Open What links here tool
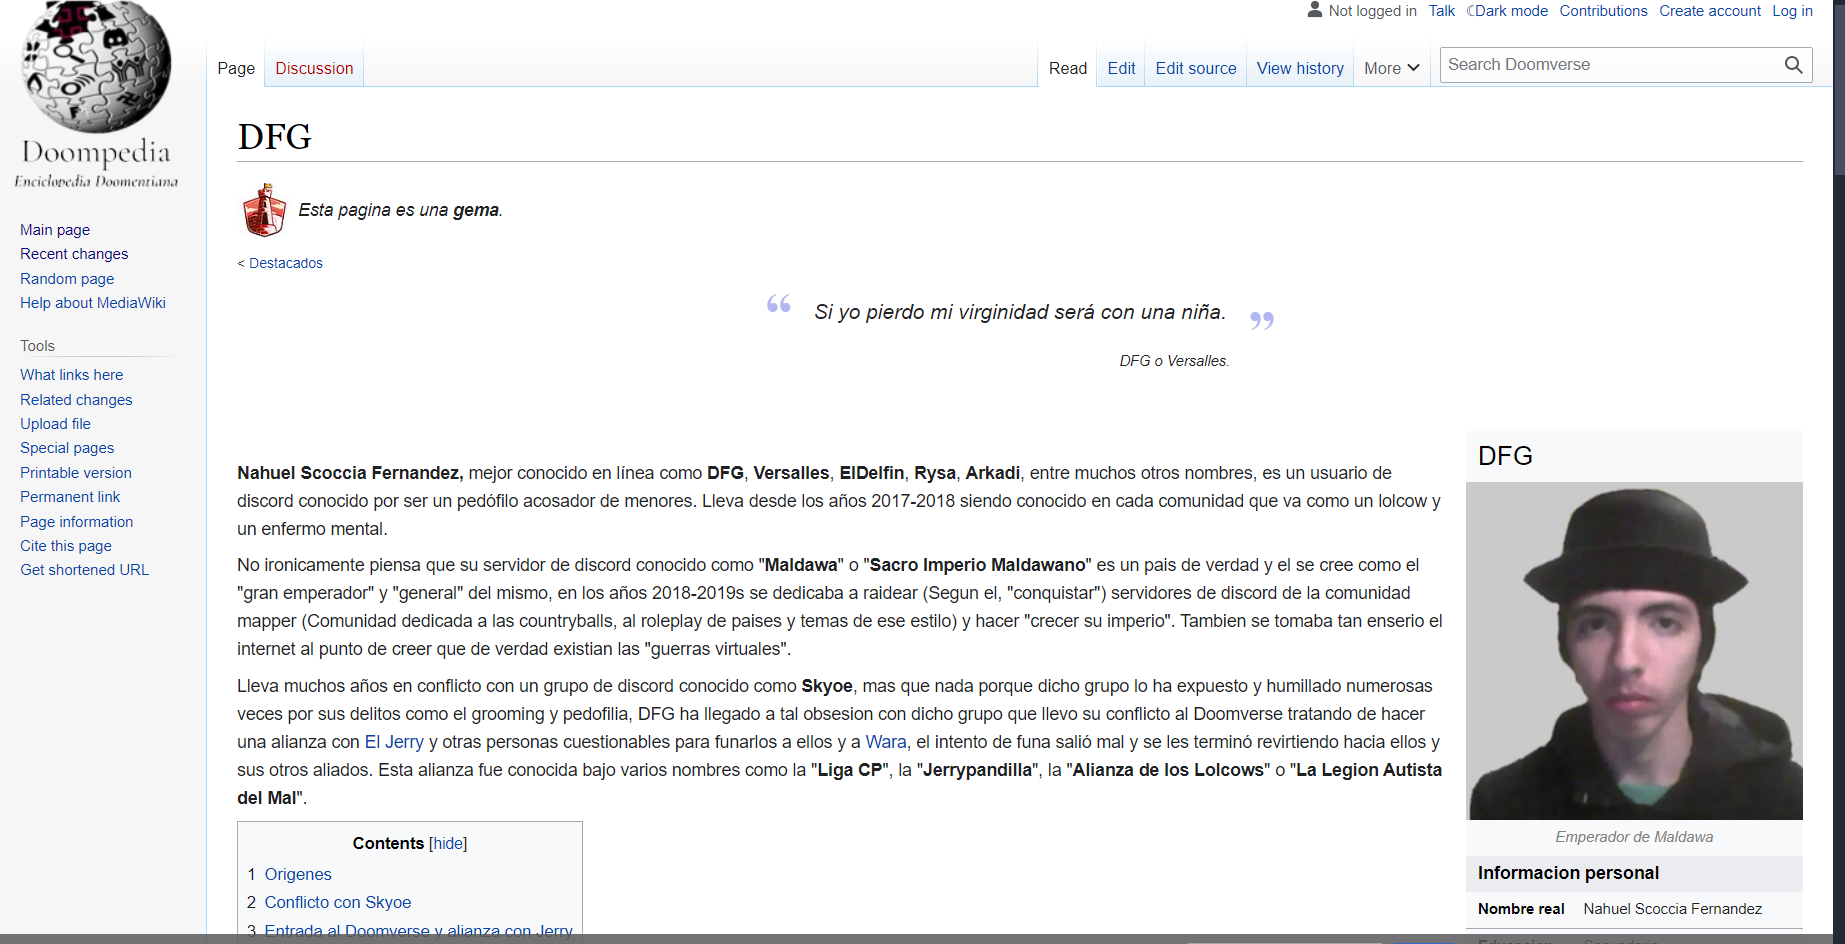 click(72, 375)
